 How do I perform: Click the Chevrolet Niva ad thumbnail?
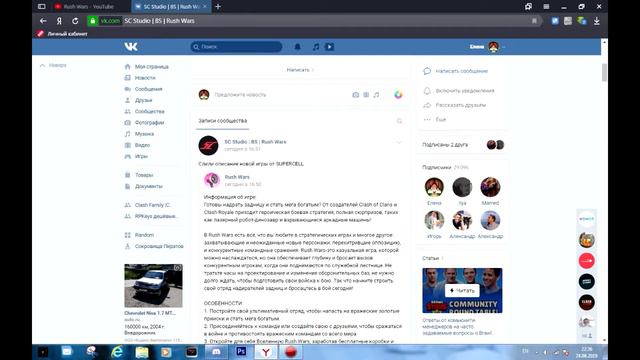(153, 286)
